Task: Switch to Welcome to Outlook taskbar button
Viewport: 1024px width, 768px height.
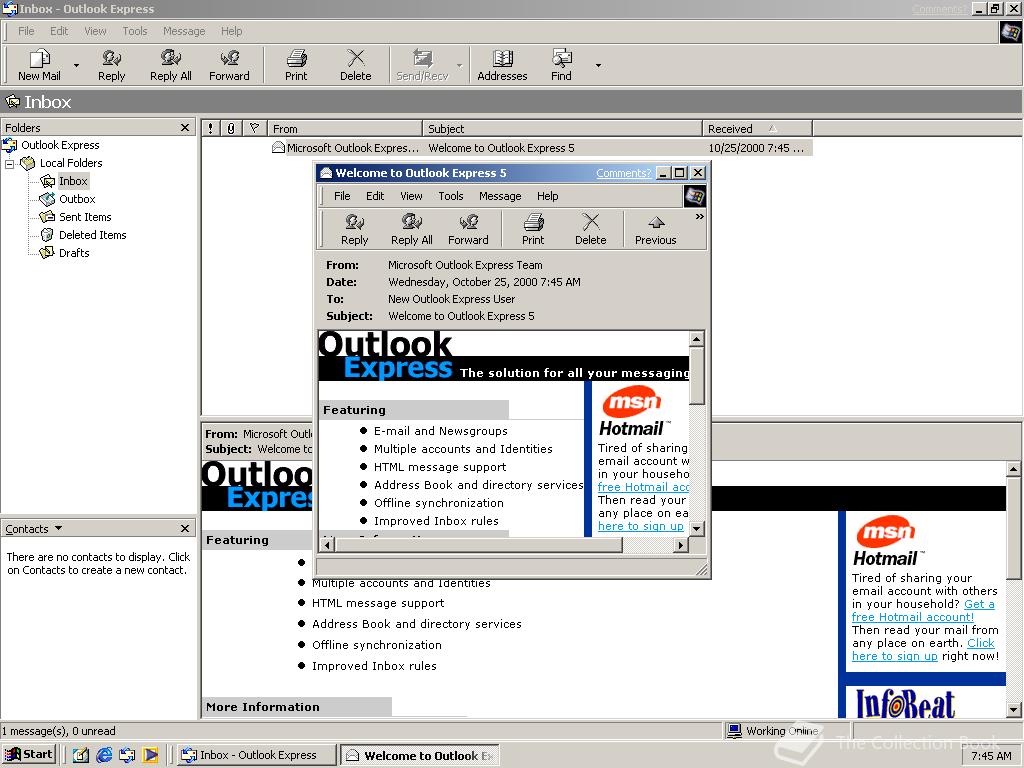Action: (x=421, y=756)
